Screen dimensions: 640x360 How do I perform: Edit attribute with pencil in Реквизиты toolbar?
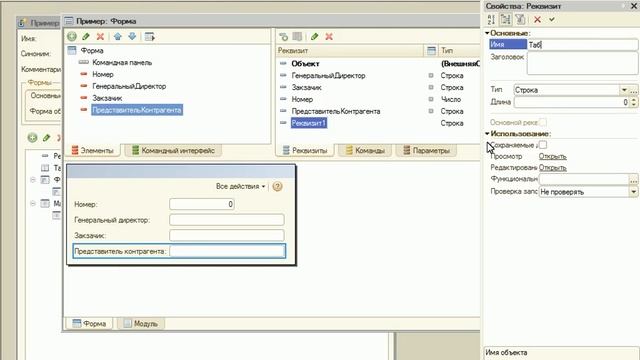tap(314, 37)
